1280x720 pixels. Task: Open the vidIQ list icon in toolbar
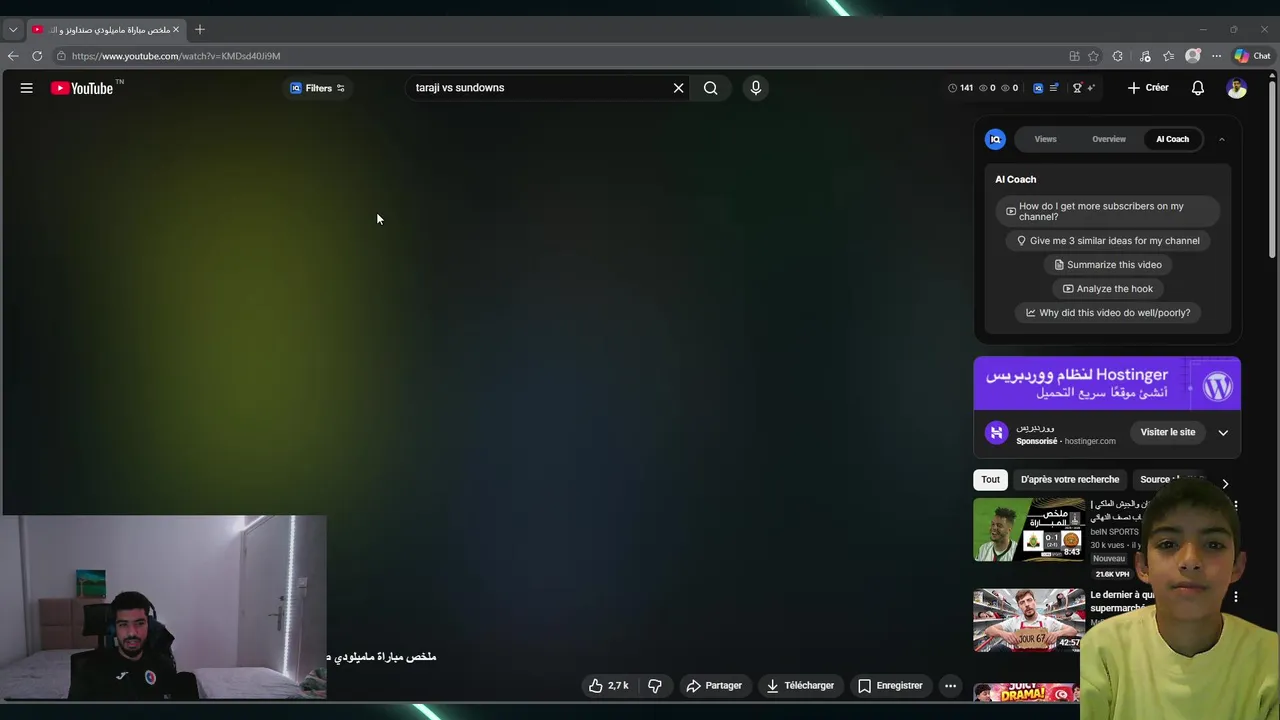[1053, 88]
